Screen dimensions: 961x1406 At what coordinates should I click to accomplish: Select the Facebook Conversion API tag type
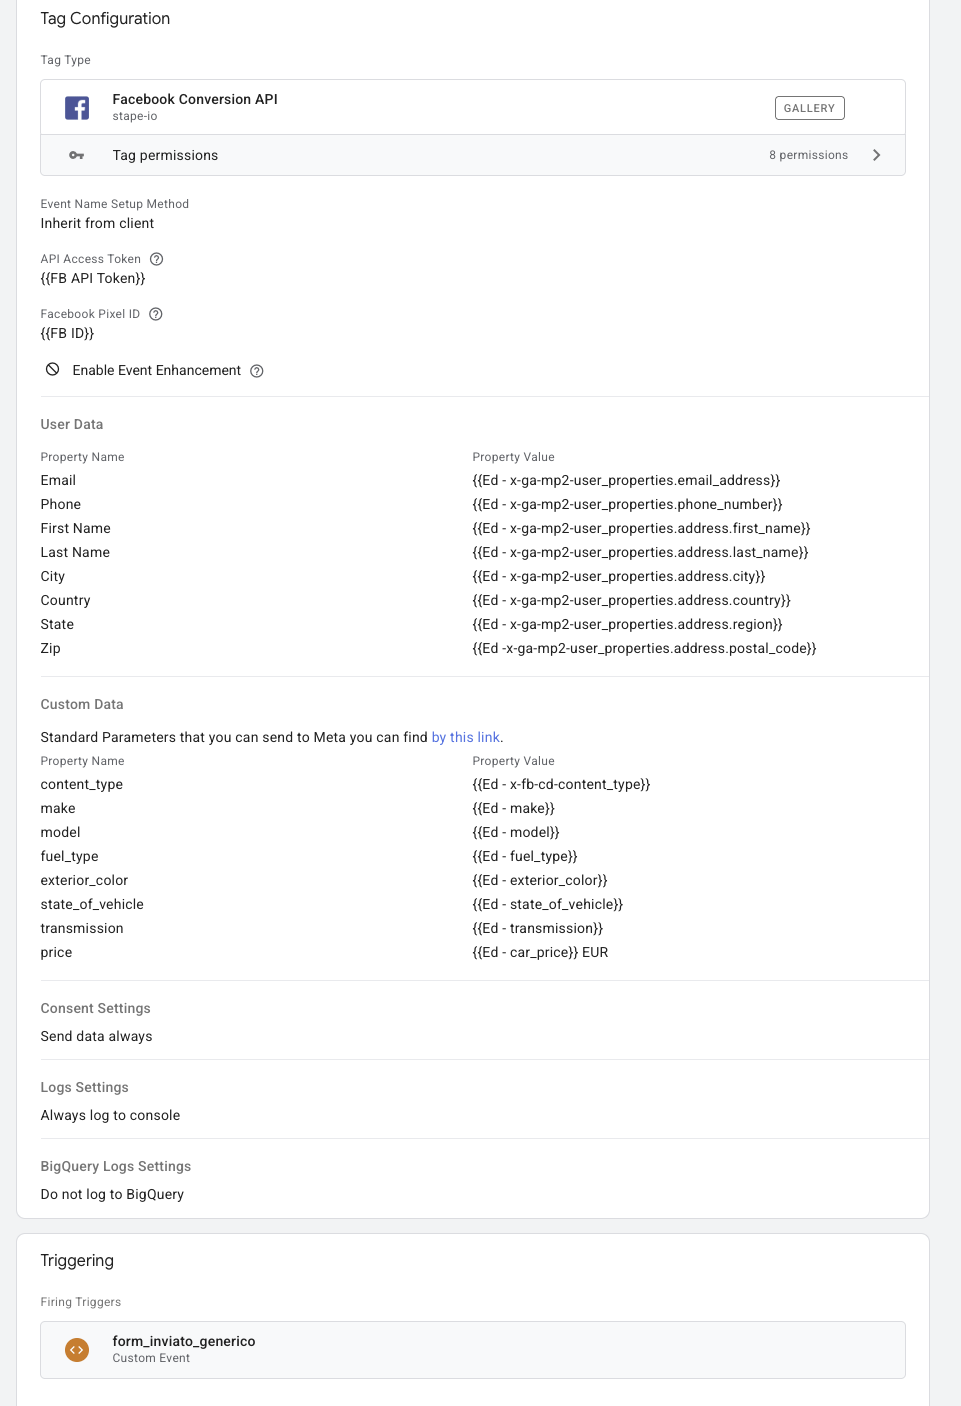coord(473,107)
